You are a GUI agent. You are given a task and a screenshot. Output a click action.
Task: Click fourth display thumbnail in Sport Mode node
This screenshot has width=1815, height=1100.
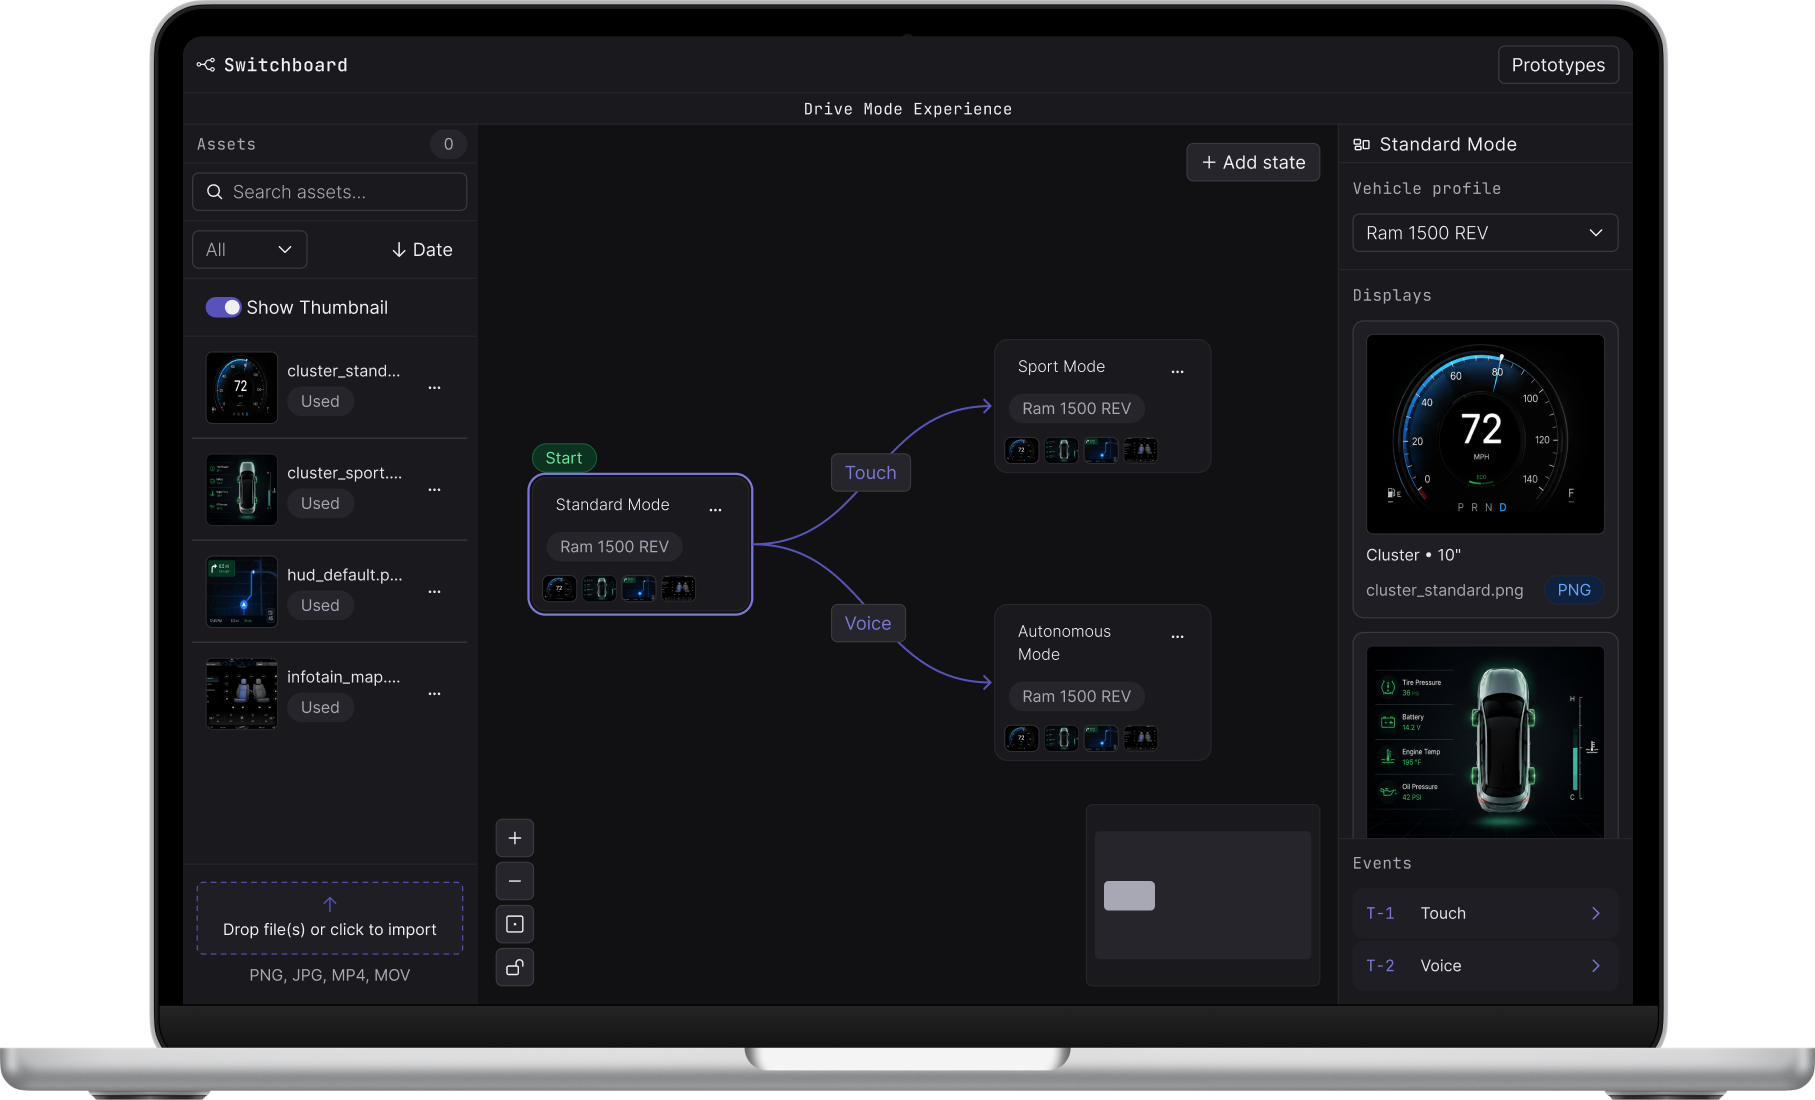pyautogui.click(x=1140, y=450)
